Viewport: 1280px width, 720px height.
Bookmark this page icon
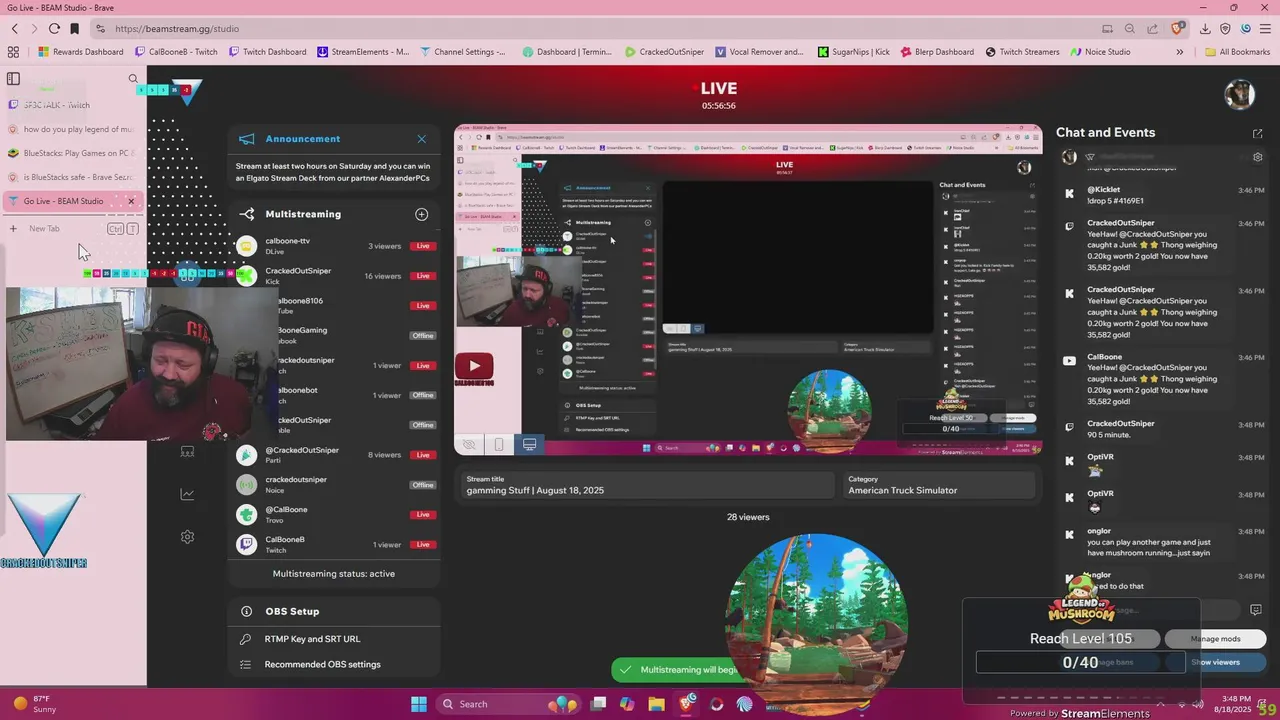click(74, 29)
